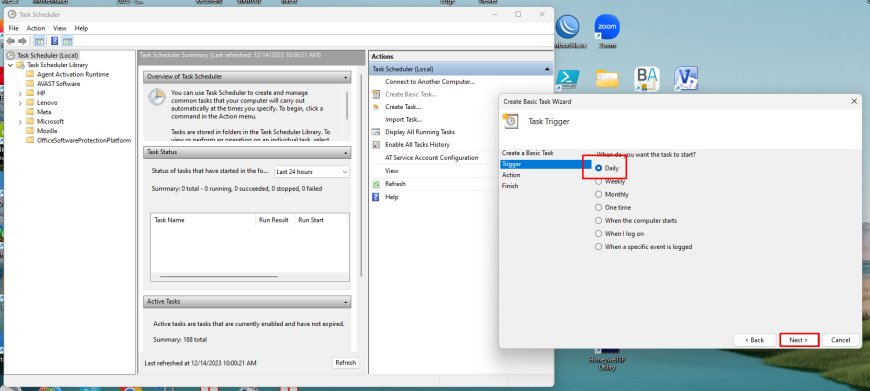Collapse the Overview of Task Scheduler section

346,77
